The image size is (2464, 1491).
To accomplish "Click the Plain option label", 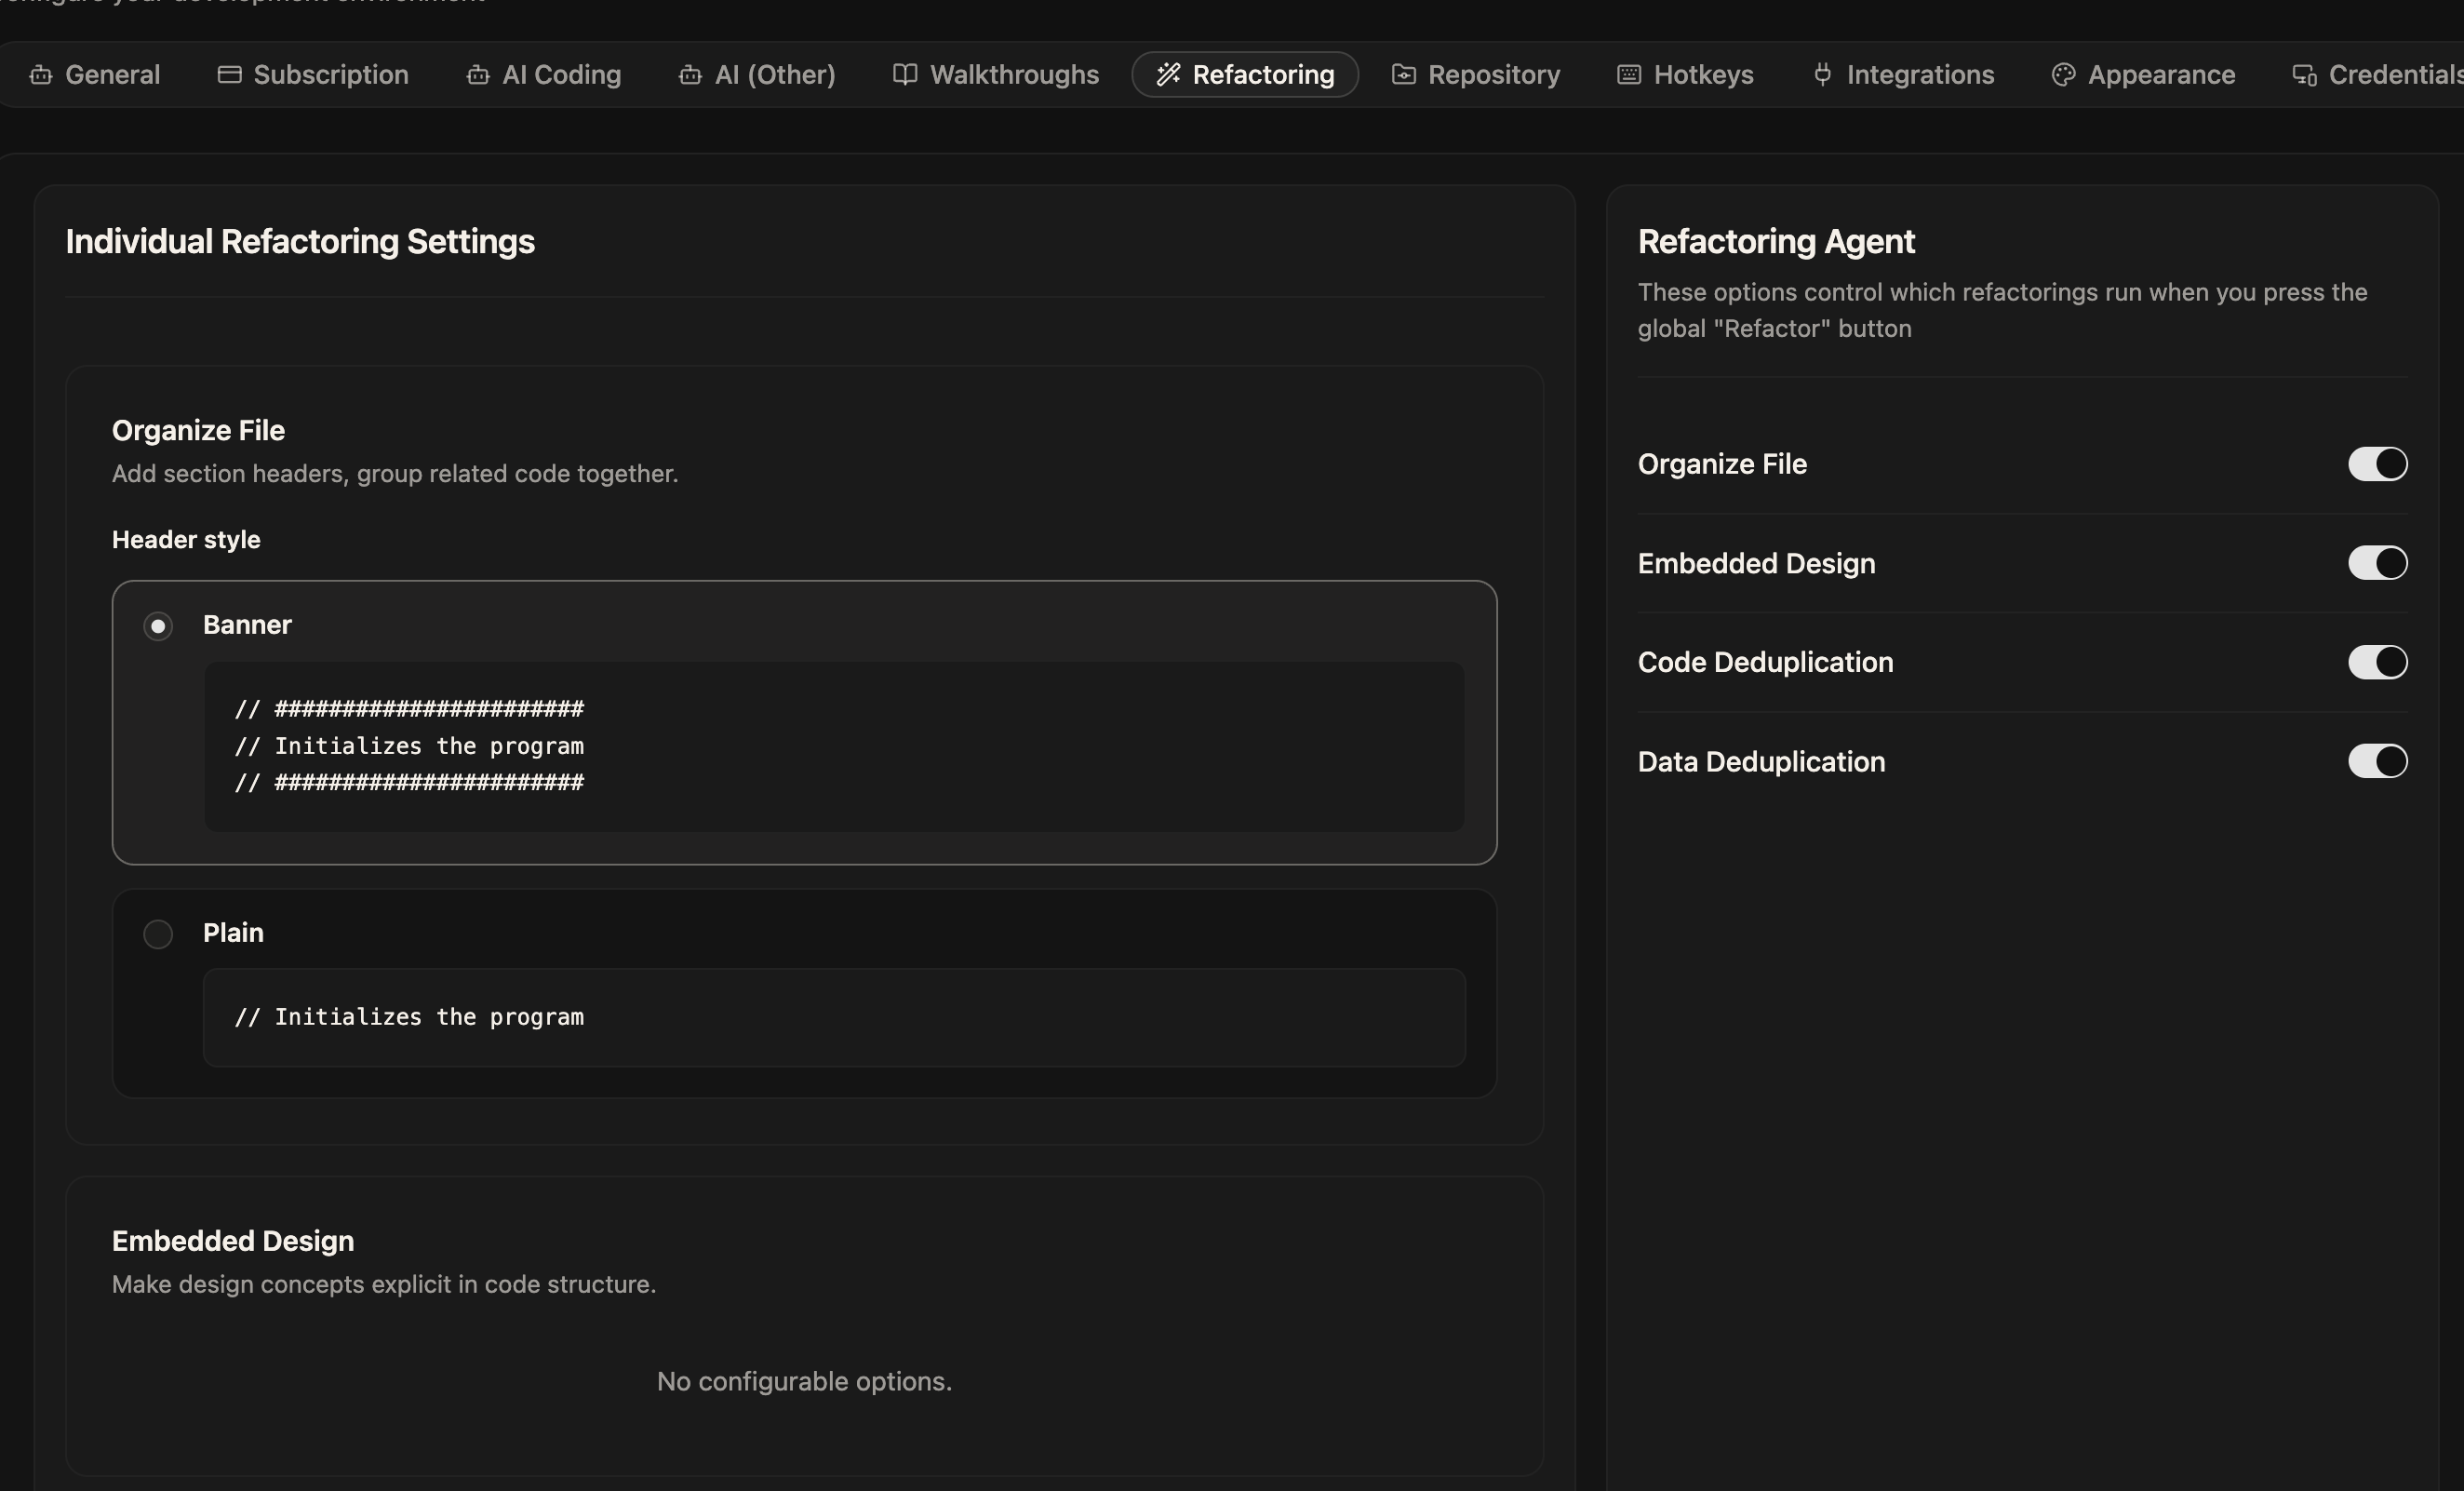I will click(233, 933).
